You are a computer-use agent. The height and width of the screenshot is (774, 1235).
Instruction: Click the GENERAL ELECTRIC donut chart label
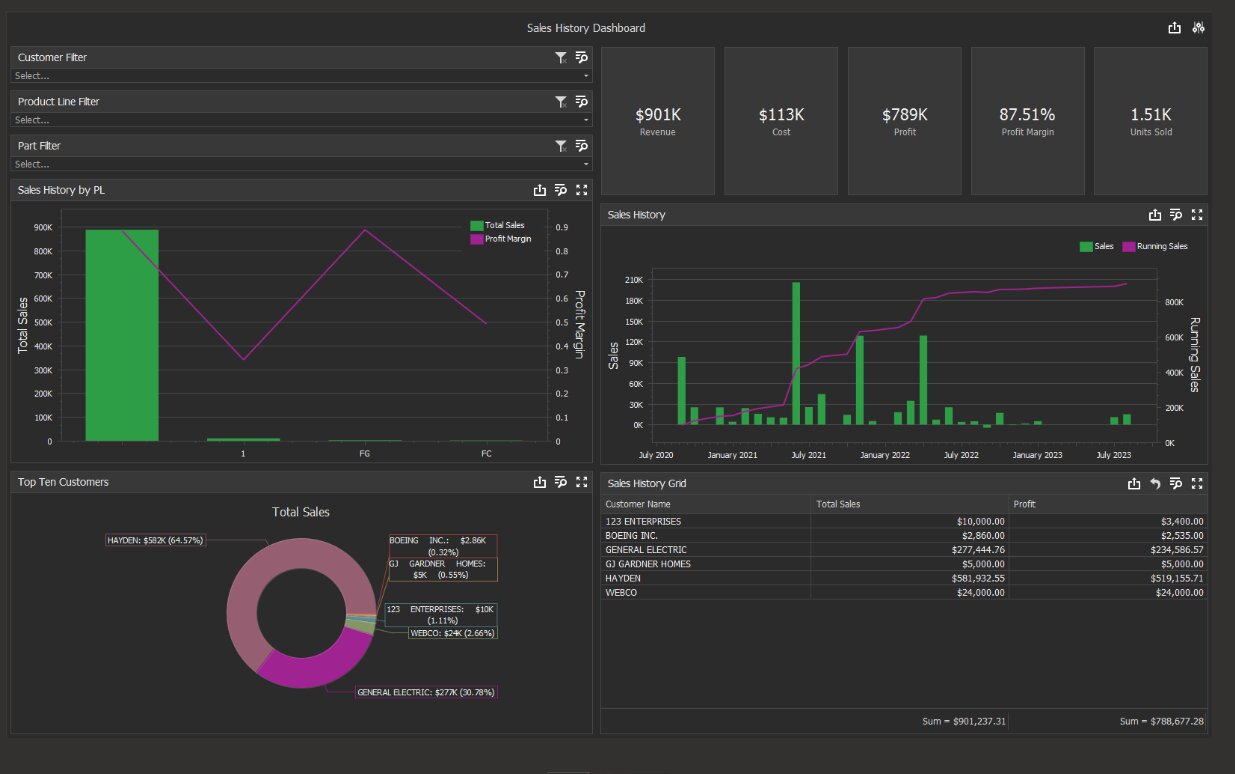426,692
